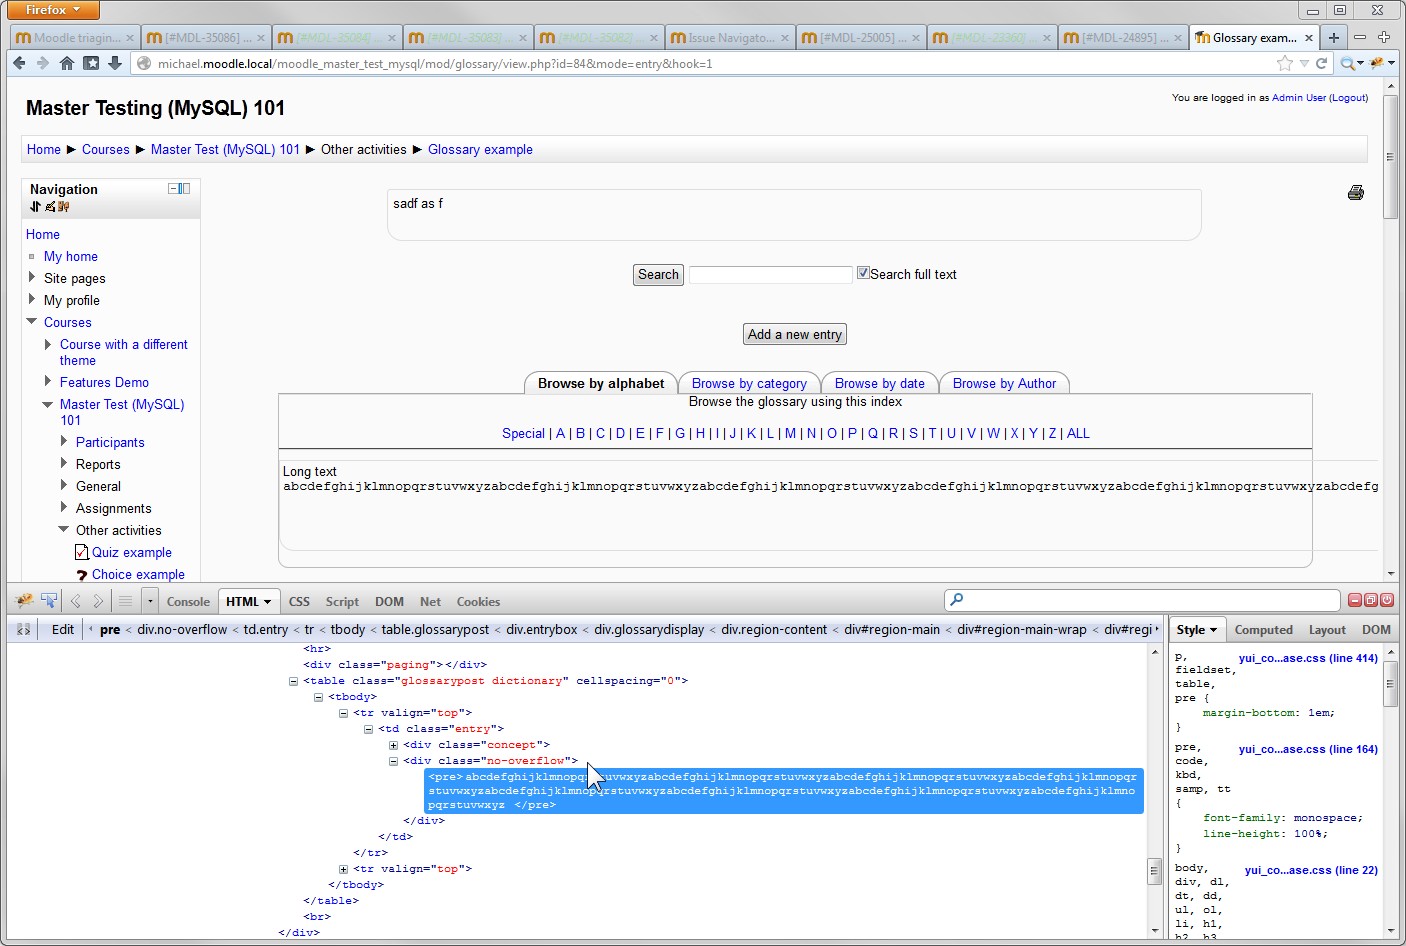The width and height of the screenshot is (1406, 946).
Task: Go to the browser Home page
Action: (x=66, y=63)
